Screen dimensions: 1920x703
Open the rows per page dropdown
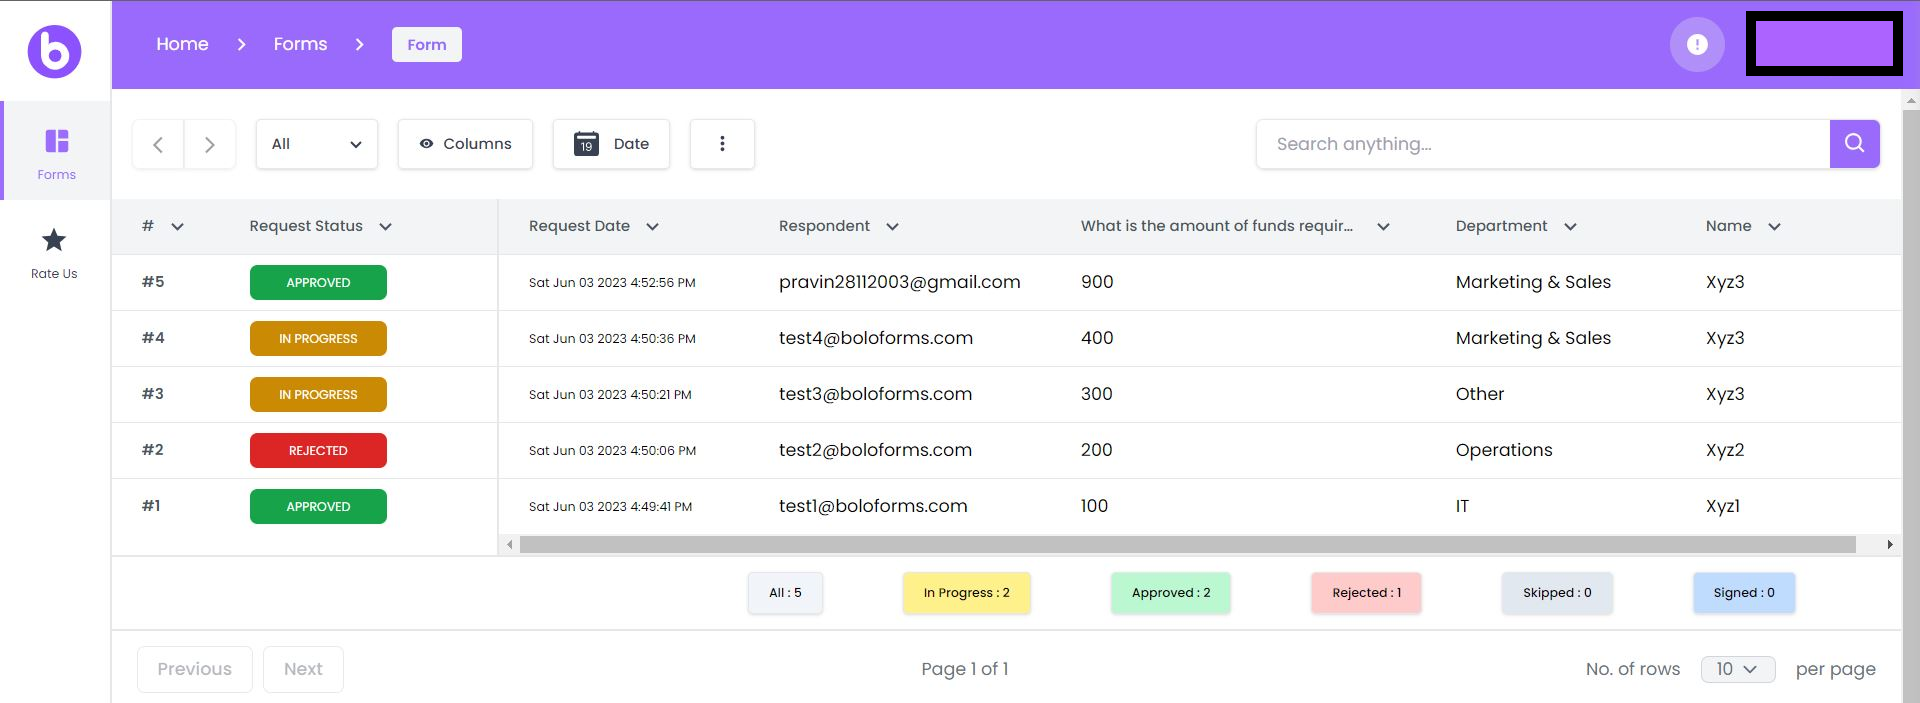click(x=1737, y=669)
